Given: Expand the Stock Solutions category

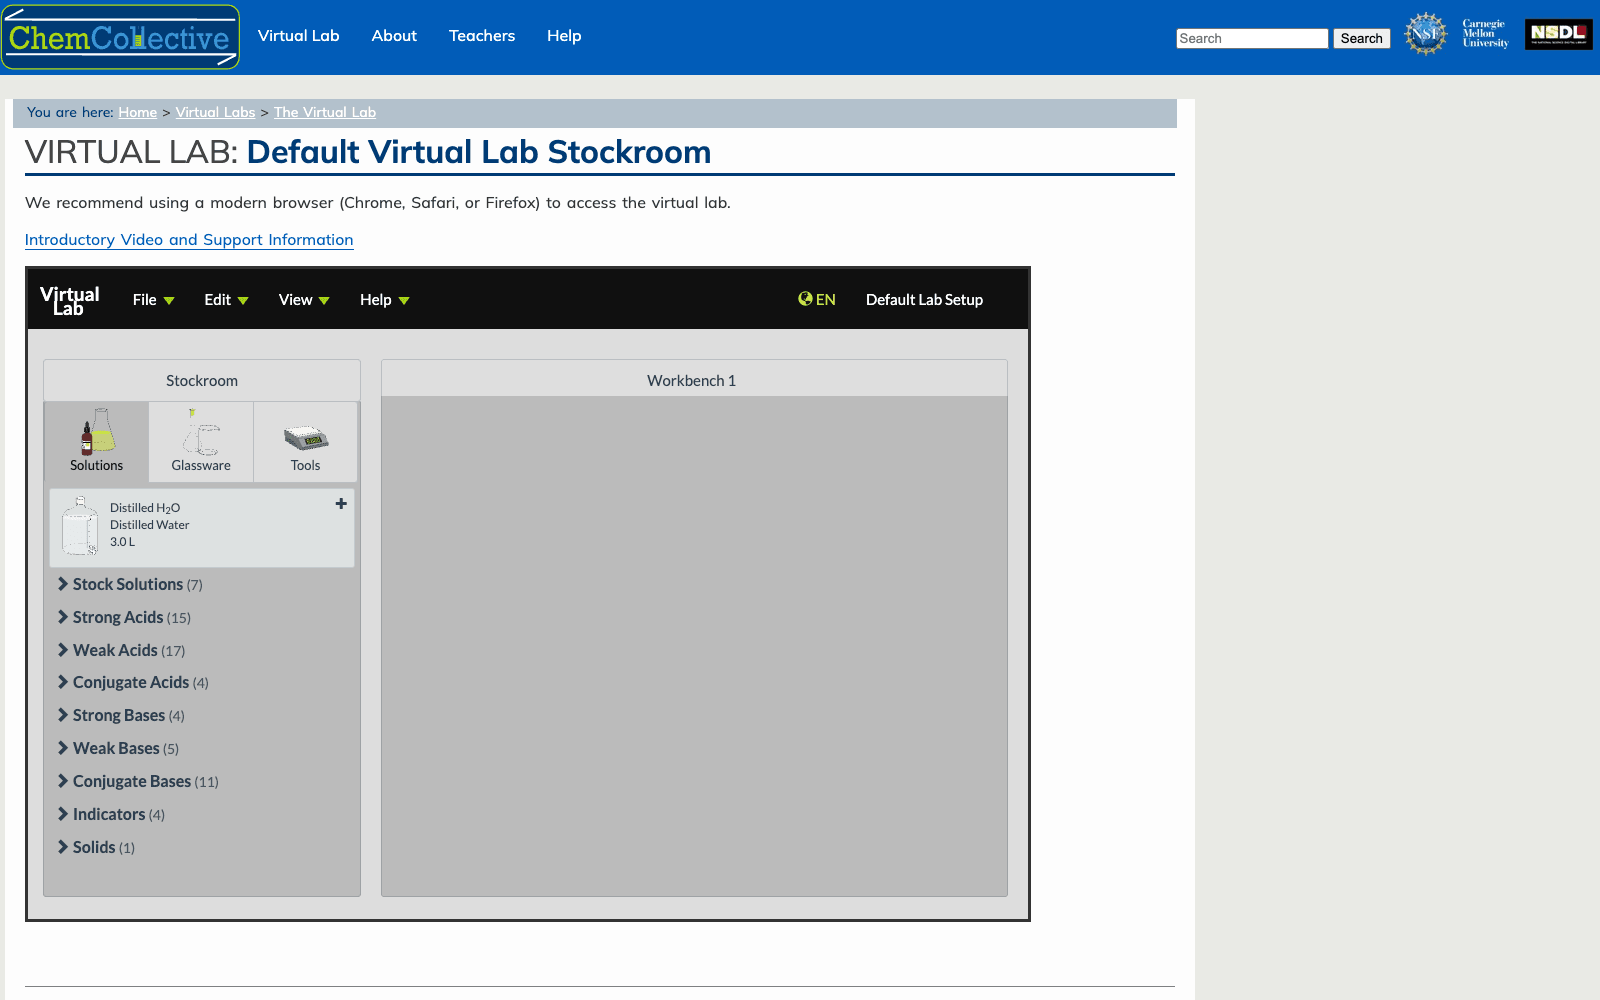Looking at the screenshot, I should click(x=130, y=584).
